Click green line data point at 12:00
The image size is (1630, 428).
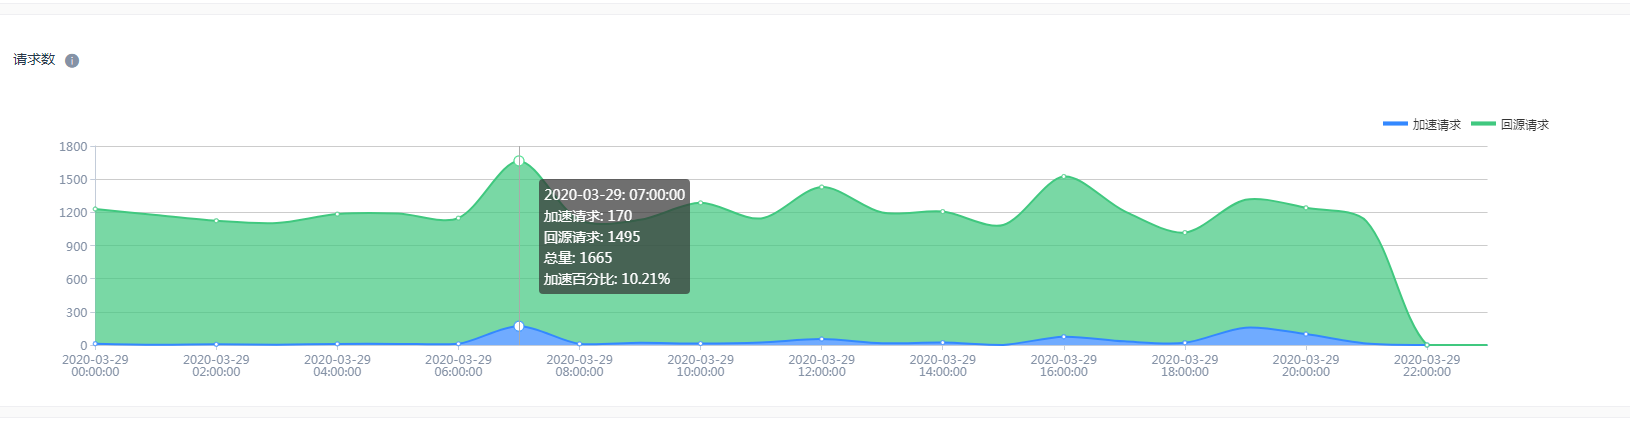pos(822,187)
